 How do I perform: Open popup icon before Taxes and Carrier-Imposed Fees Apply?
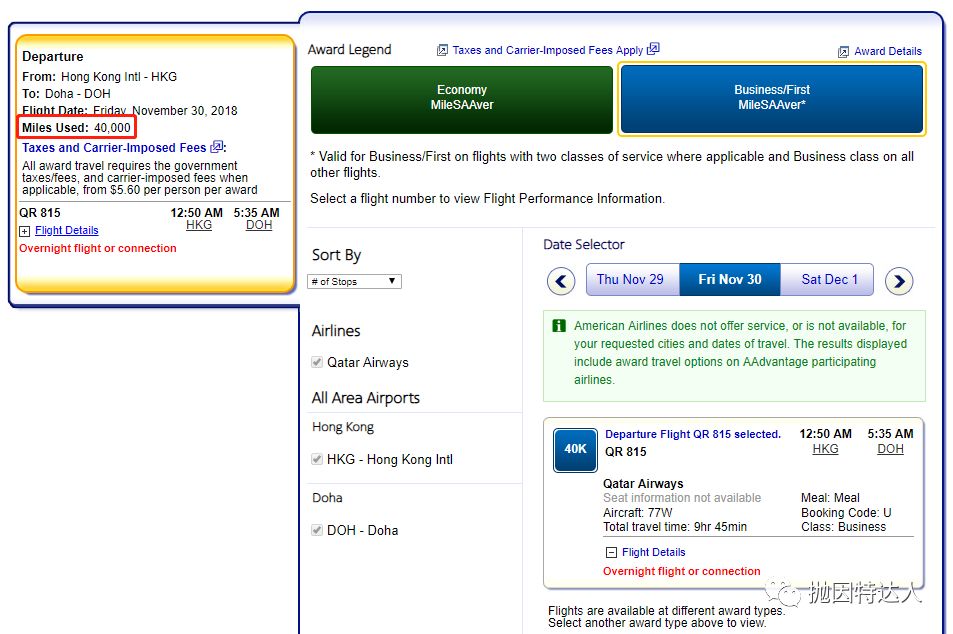[442, 50]
